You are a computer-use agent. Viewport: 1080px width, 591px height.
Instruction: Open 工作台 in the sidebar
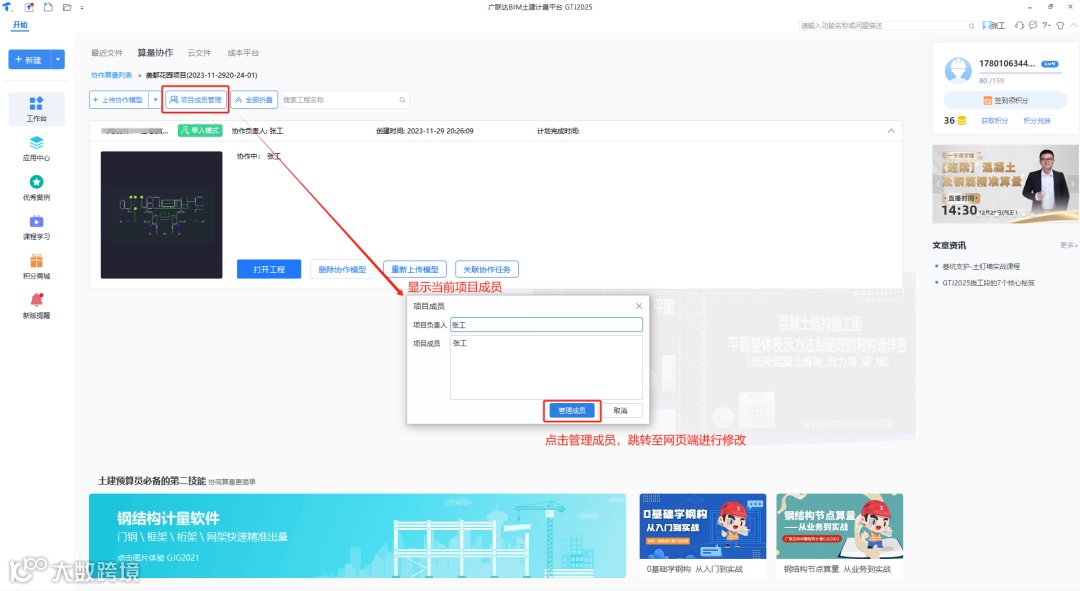coord(37,109)
